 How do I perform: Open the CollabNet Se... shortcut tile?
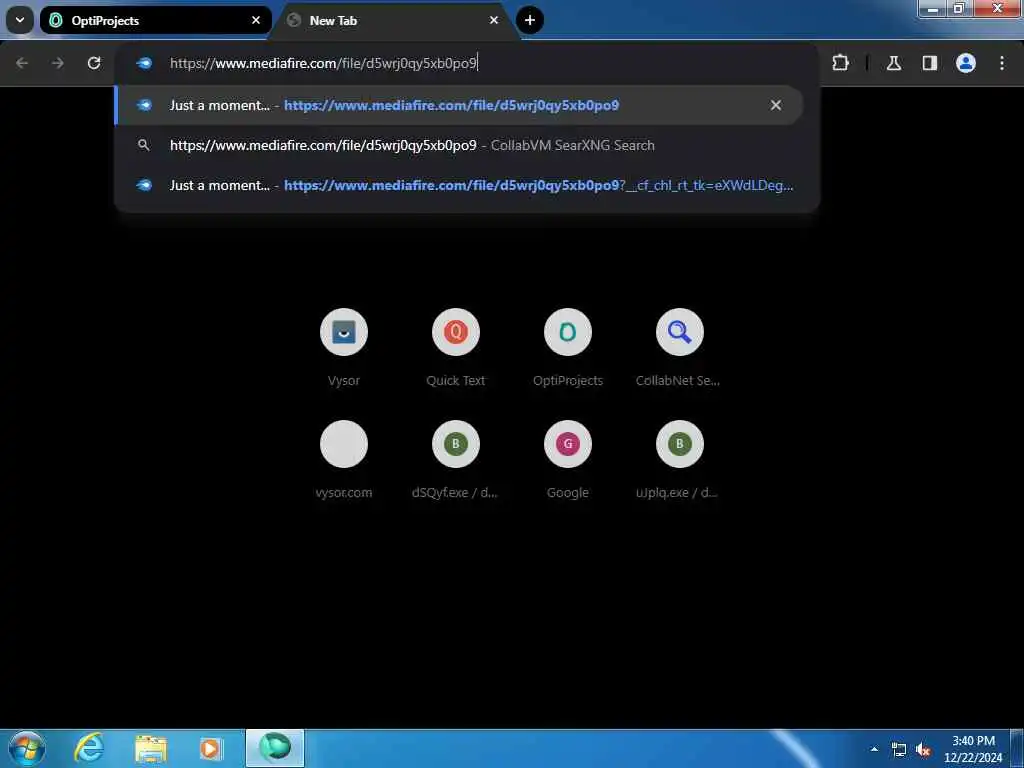pos(679,348)
